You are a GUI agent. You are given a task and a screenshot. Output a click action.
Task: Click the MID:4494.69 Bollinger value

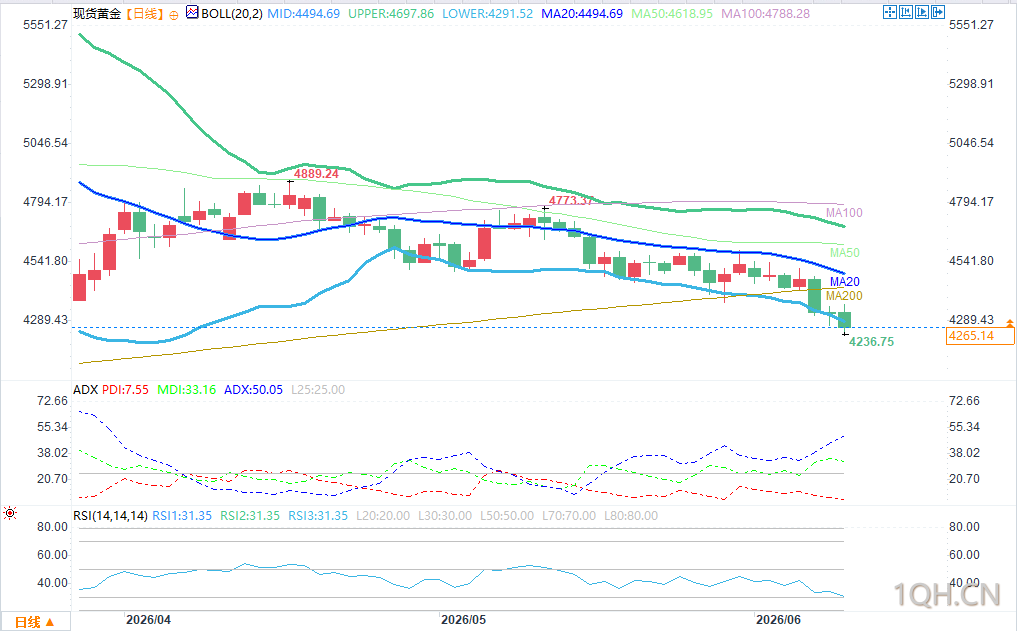(x=304, y=14)
